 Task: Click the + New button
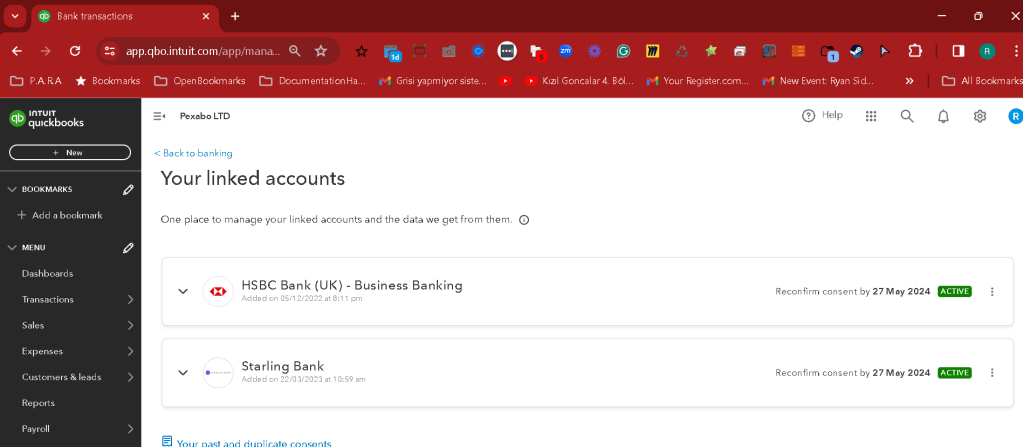[70, 153]
